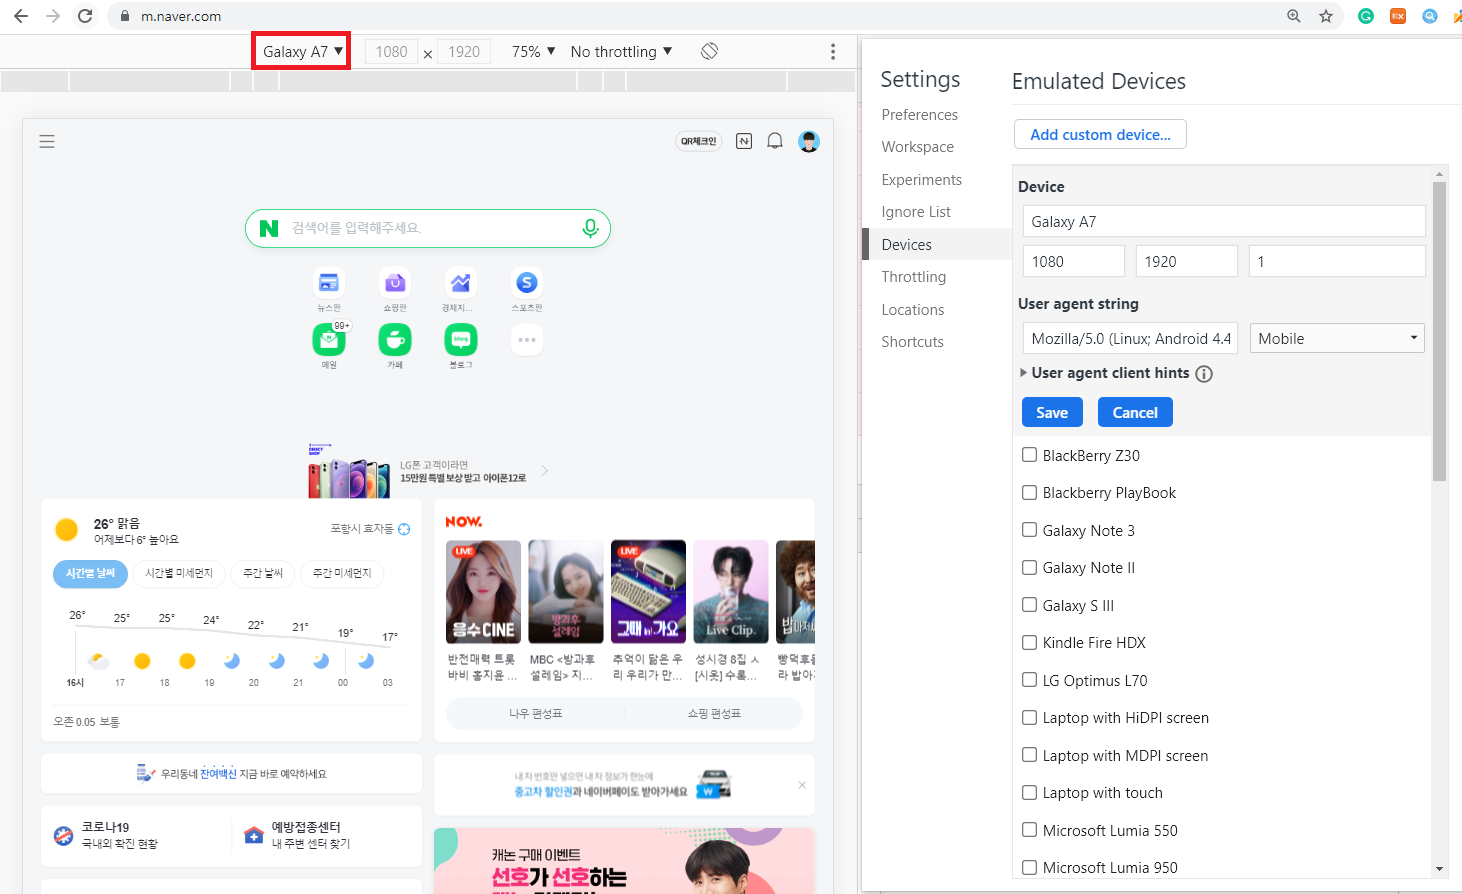Viewport: 1462px width, 894px height.
Task: Open the 나우 편성표 schedule link
Action: click(535, 713)
